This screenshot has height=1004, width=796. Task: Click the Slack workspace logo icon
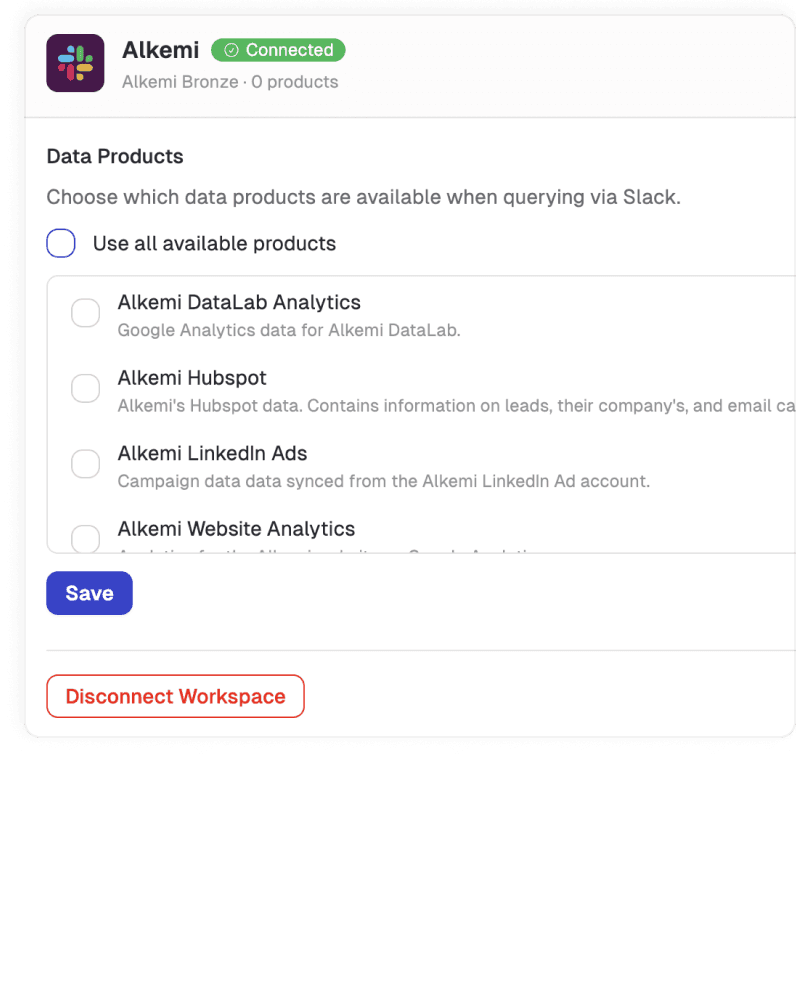pos(75,62)
